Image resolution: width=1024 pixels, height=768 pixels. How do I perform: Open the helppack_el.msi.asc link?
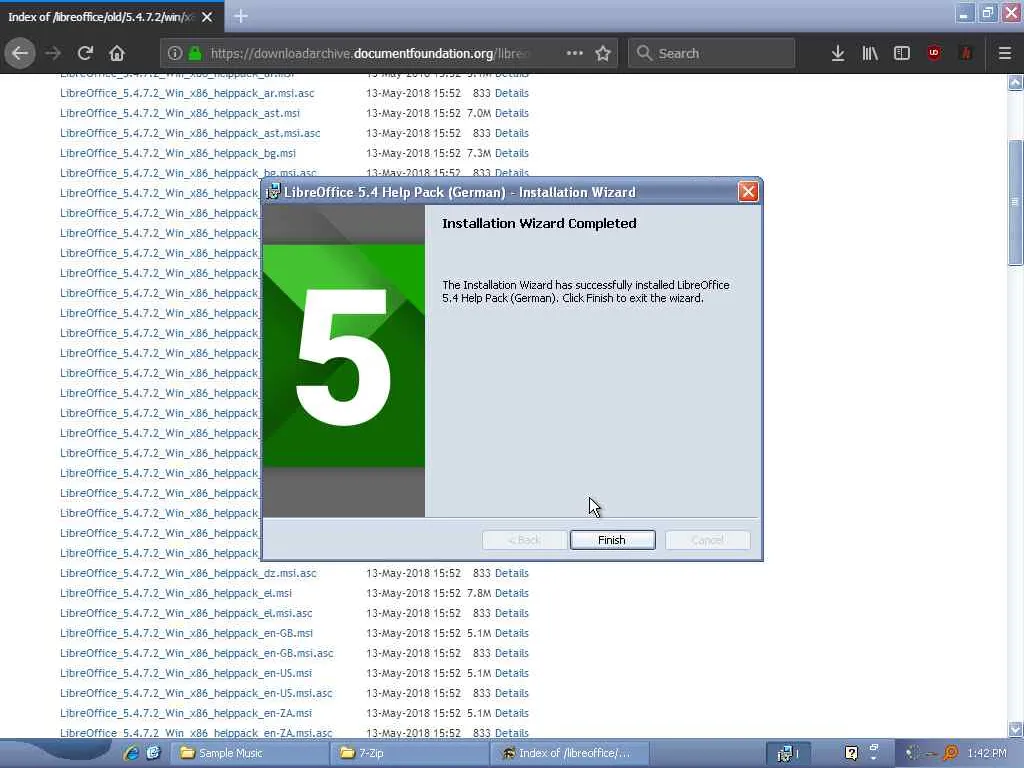[x=186, y=613]
